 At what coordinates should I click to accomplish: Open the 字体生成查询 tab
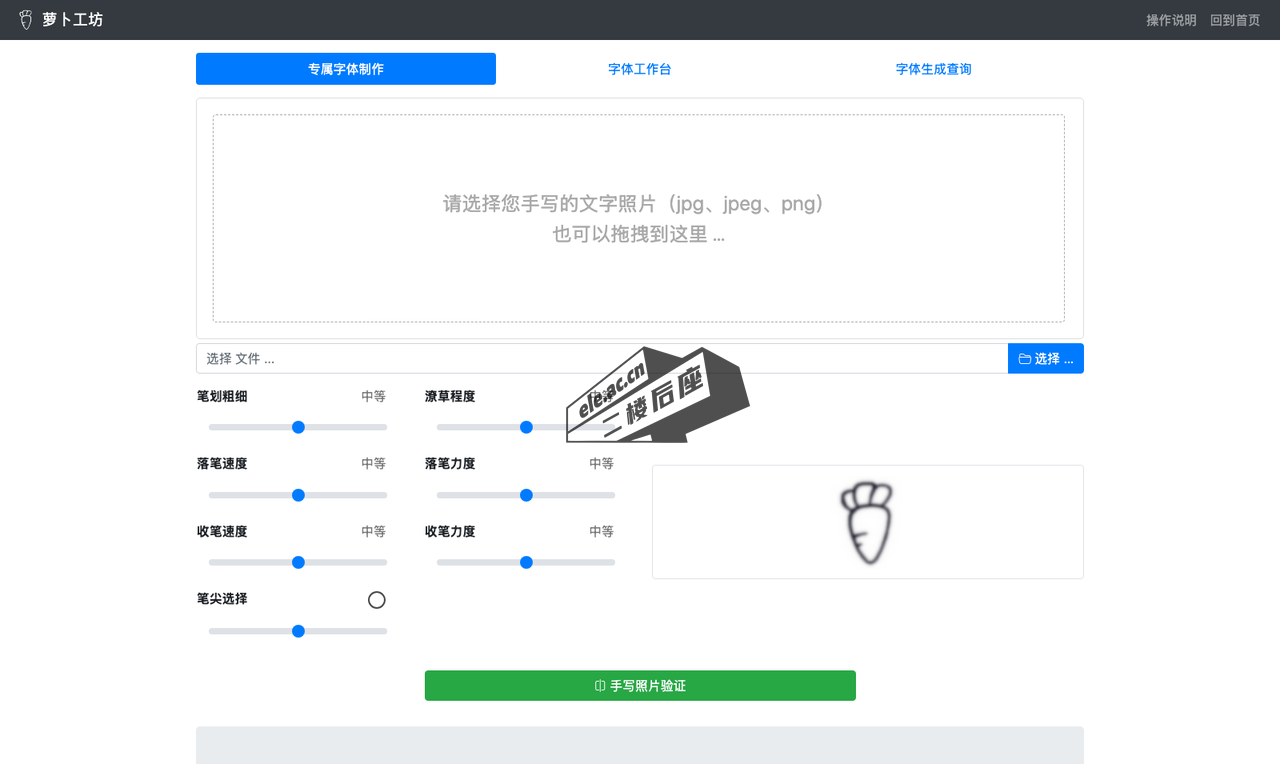coord(934,69)
